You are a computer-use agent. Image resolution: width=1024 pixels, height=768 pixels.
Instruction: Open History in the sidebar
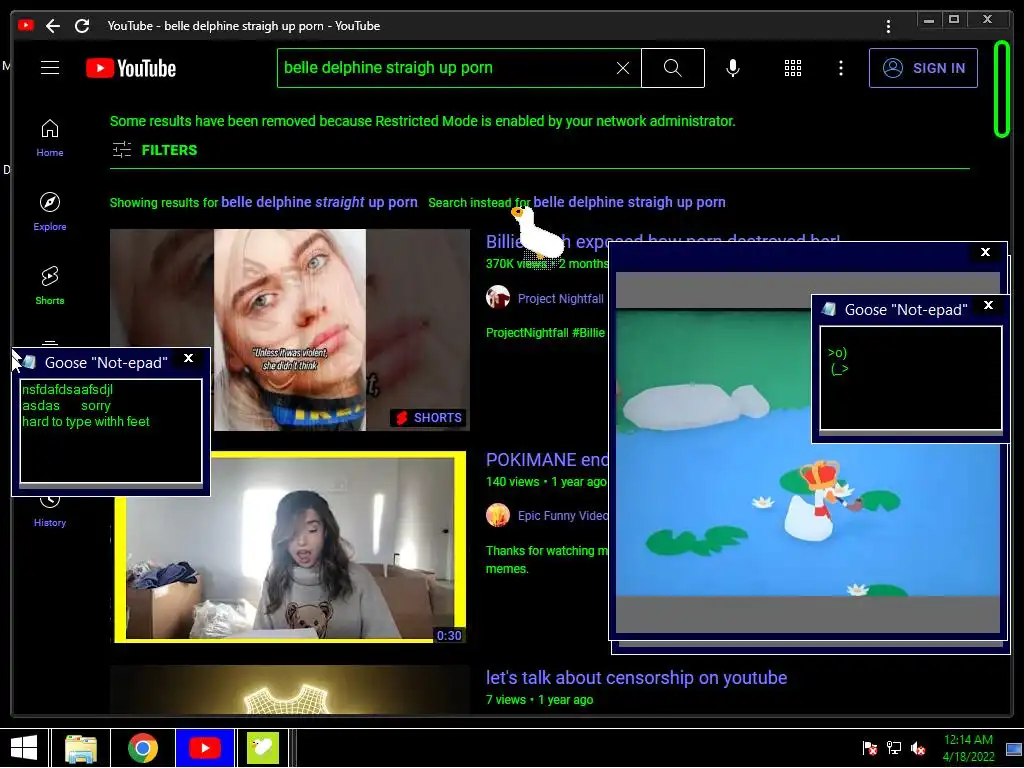click(x=50, y=512)
